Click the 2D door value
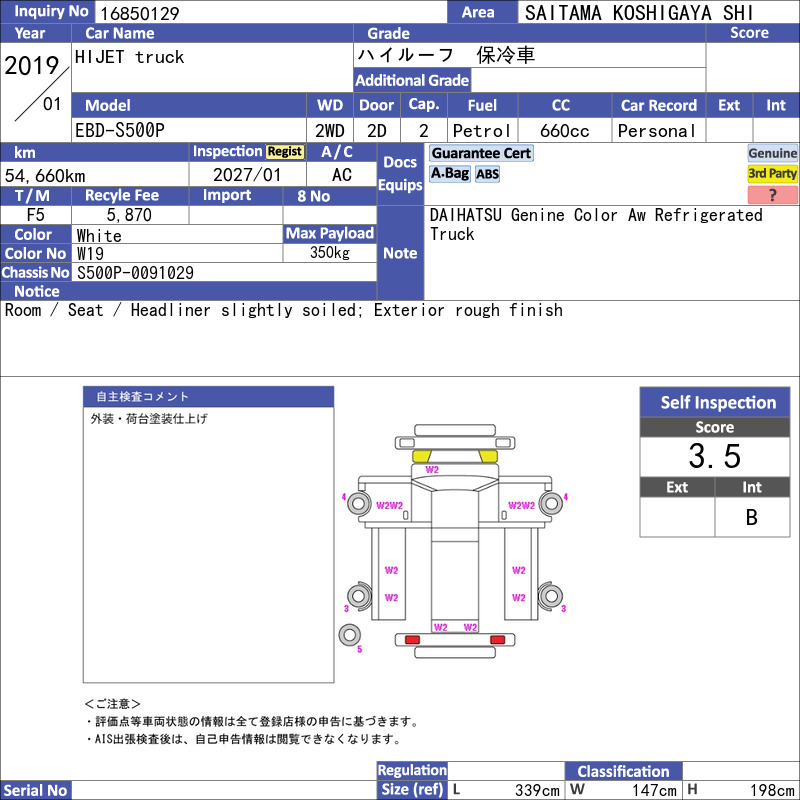 pos(377,131)
